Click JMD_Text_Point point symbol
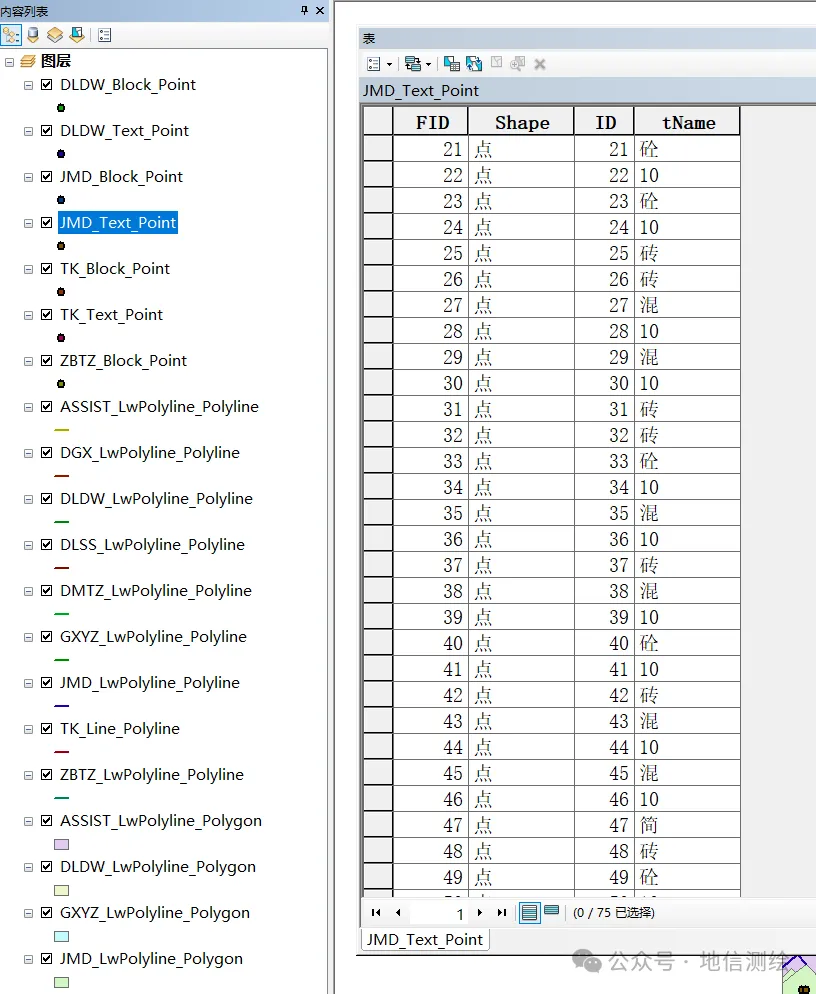This screenshot has height=994, width=816. pyautogui.click(x=61, y=246)
